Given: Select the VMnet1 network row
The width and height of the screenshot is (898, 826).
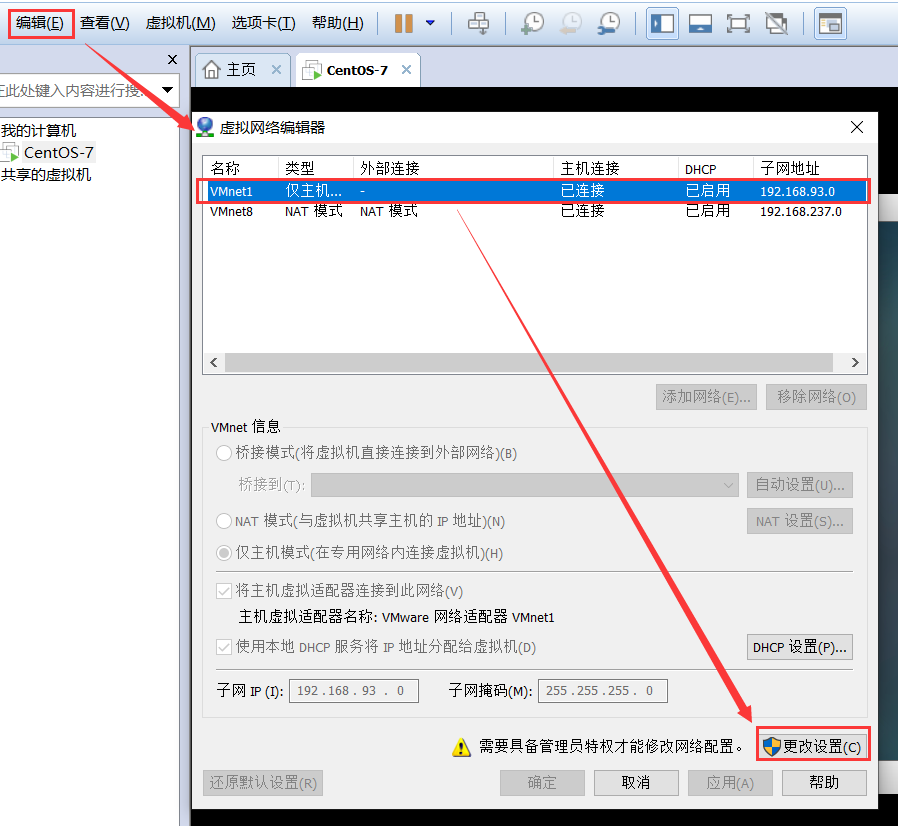Looking at the screenshot, I should pos(534,191).
